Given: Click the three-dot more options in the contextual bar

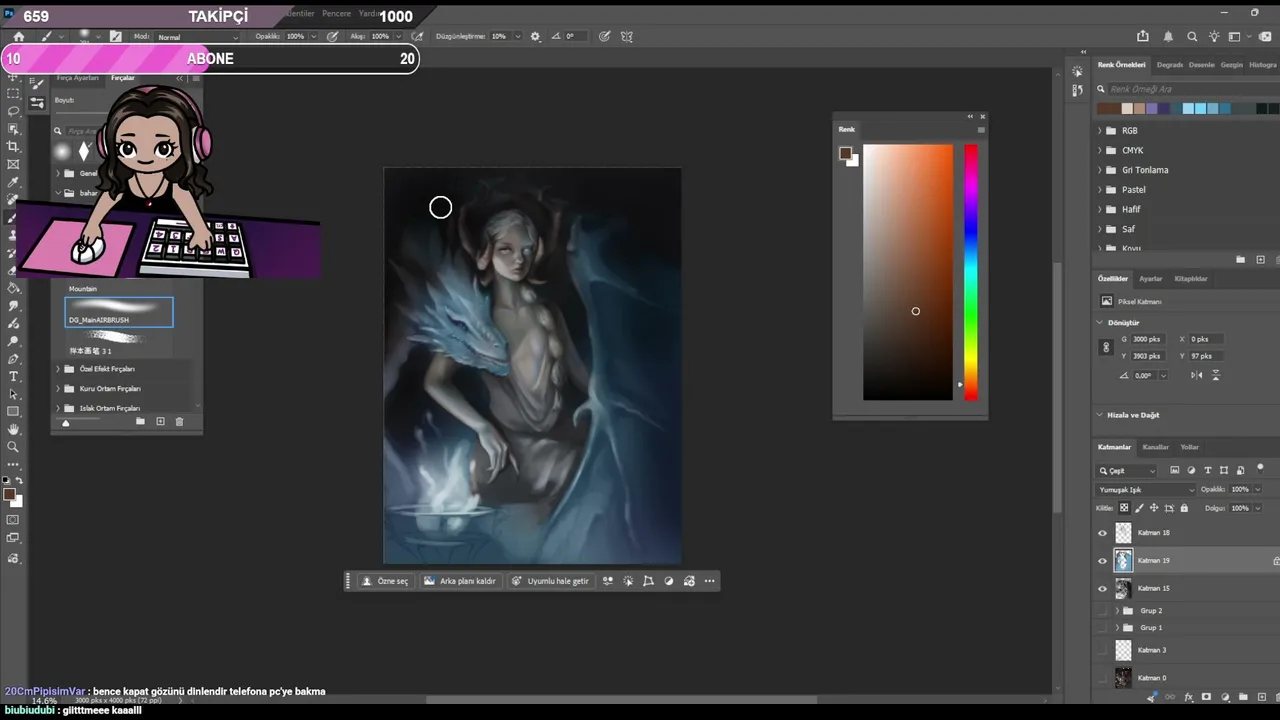Looking at the screenshot, I should (709, 581).
